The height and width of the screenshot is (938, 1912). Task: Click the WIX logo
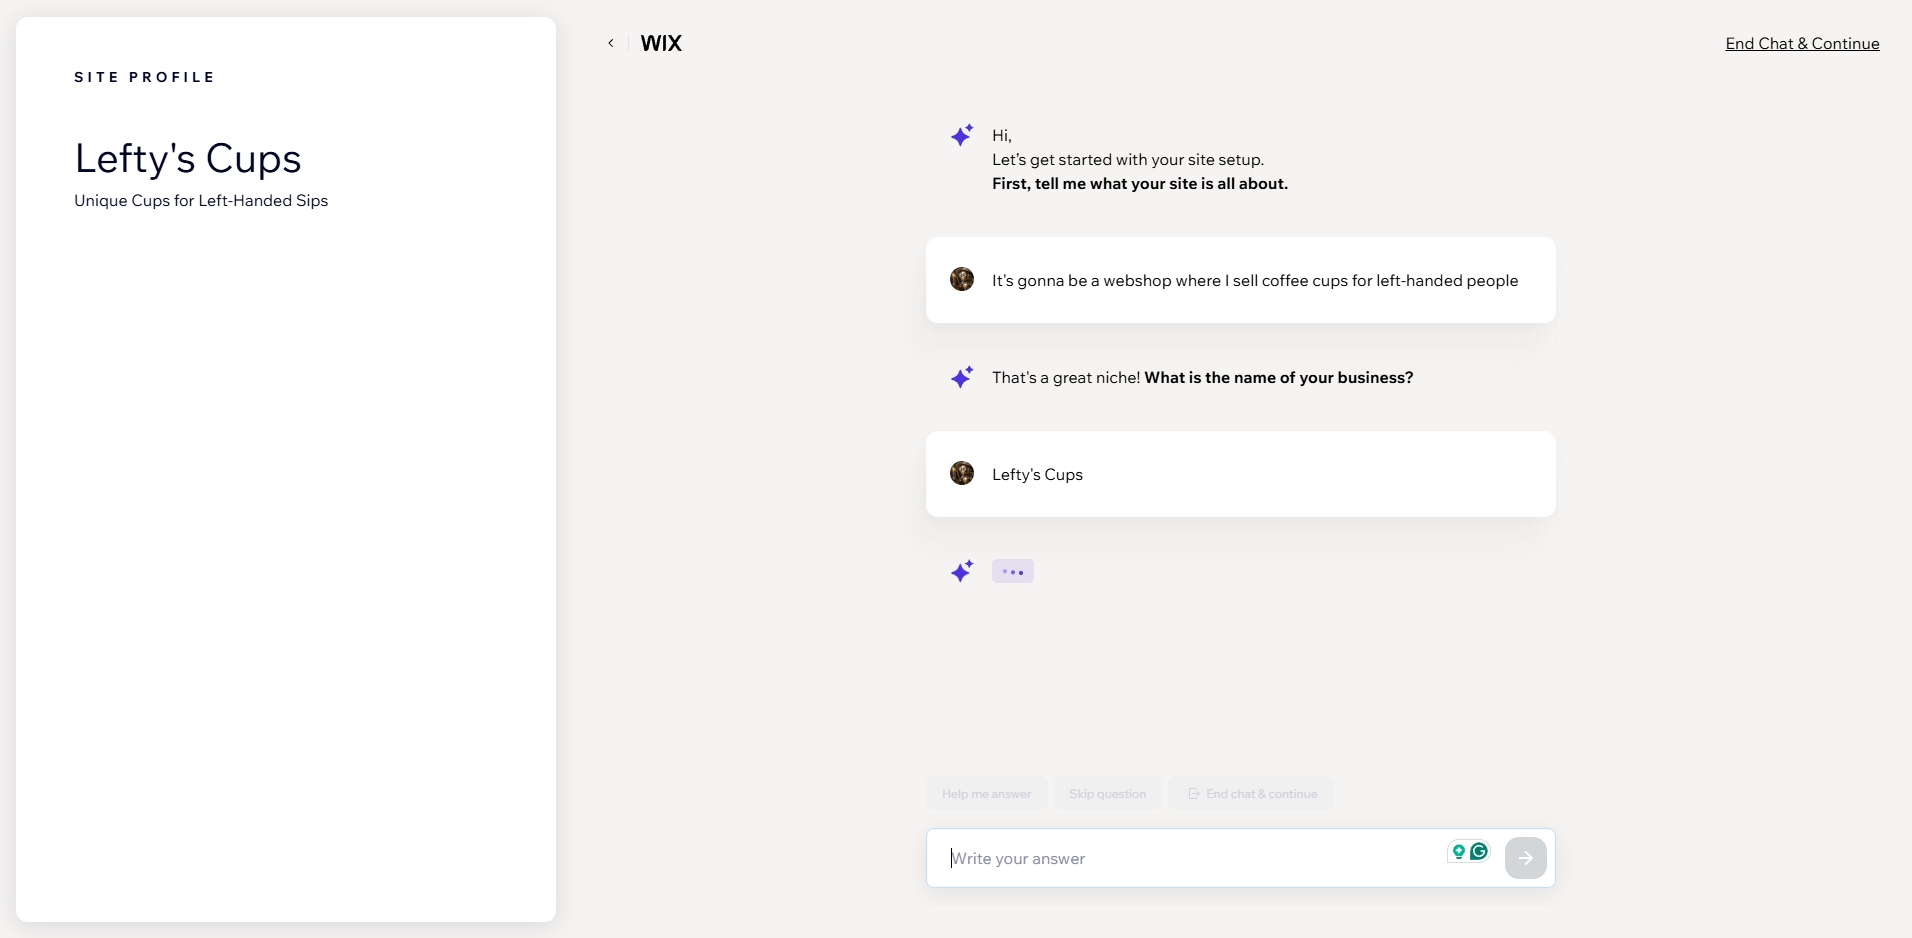pyautogui.click(x=661, y=43)
